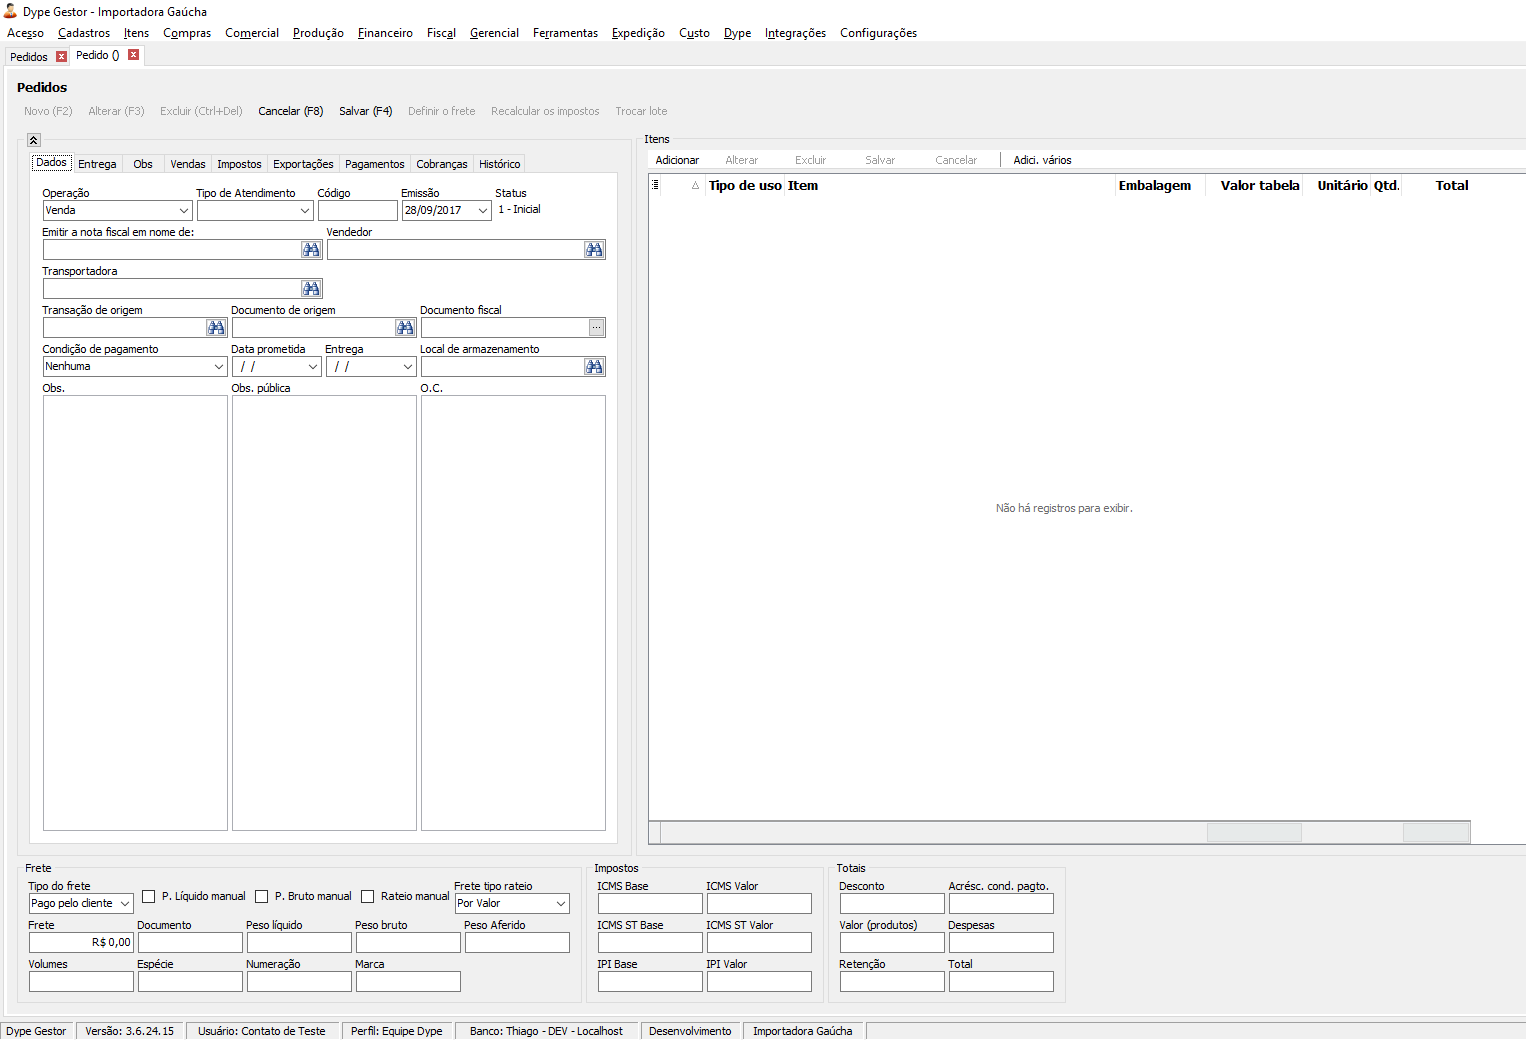Click inside the O.C. text area
Viewport: 1526px width, 1040px height.
coord(513,613)
